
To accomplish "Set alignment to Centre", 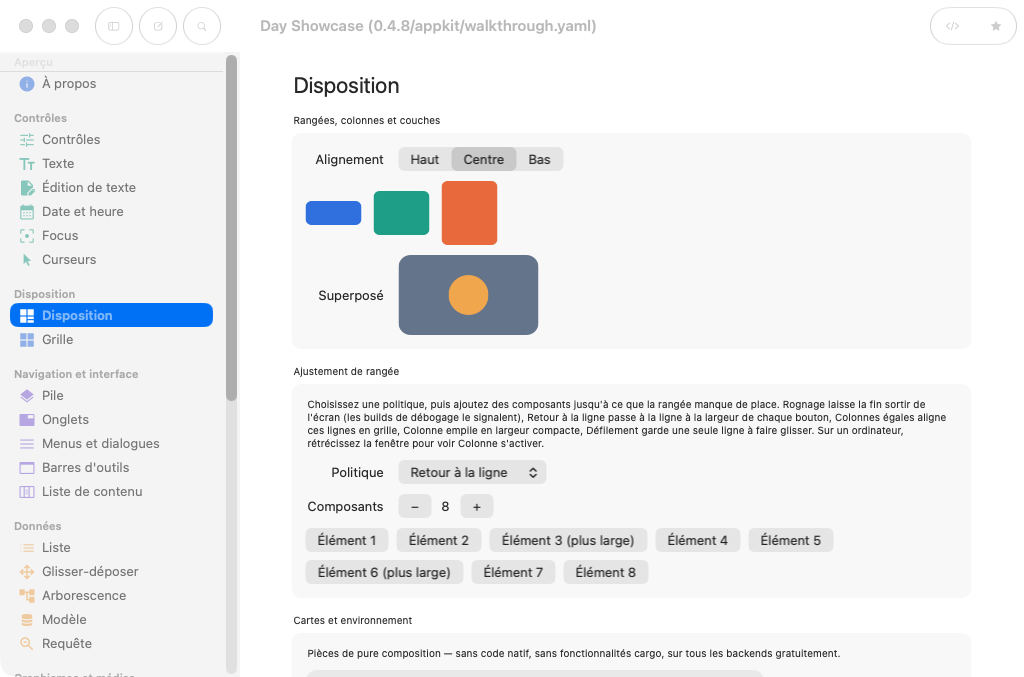I will [484, 159].
